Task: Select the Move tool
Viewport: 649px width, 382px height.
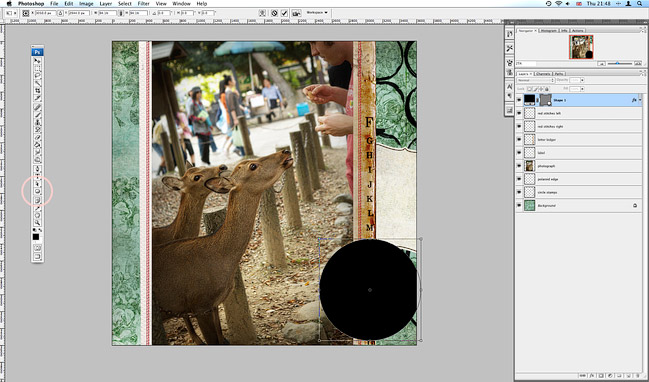Action: (37, 61)
